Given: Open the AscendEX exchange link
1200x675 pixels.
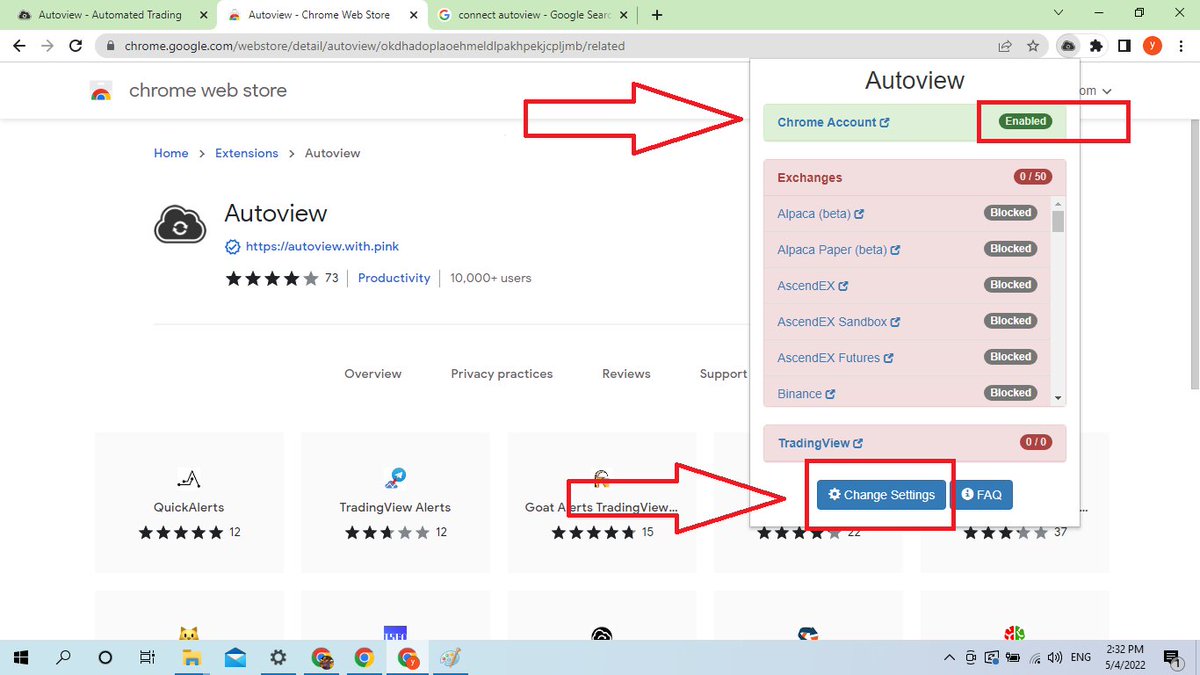Looking at the screenshot, I should click(x=812, y=286).
